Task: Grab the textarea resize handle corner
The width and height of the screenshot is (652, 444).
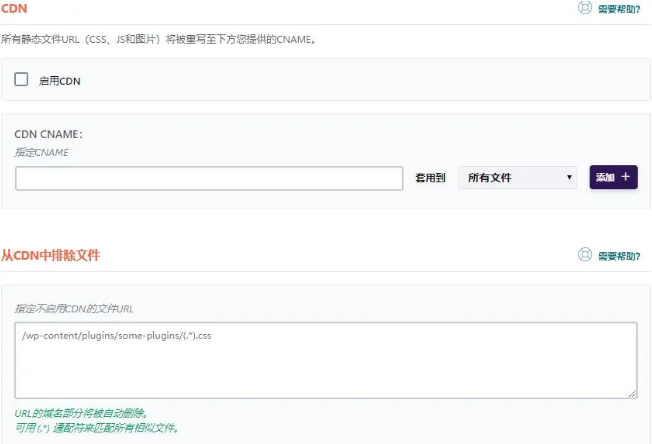Action: click(632, 393)
